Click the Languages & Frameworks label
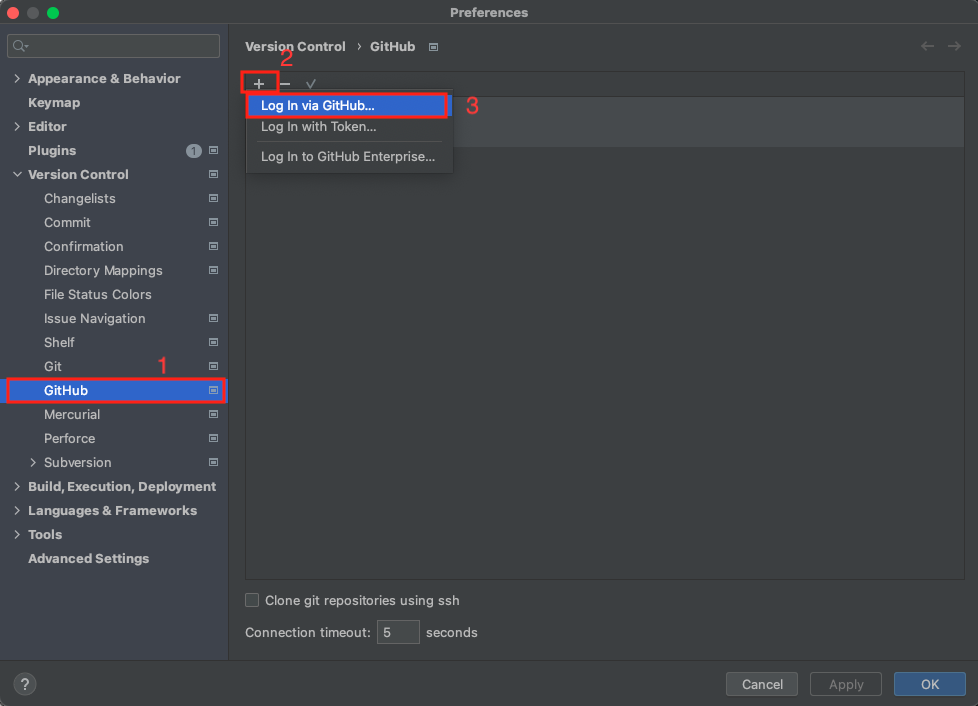This screenshot has height=706, width=978. (112, 511)
